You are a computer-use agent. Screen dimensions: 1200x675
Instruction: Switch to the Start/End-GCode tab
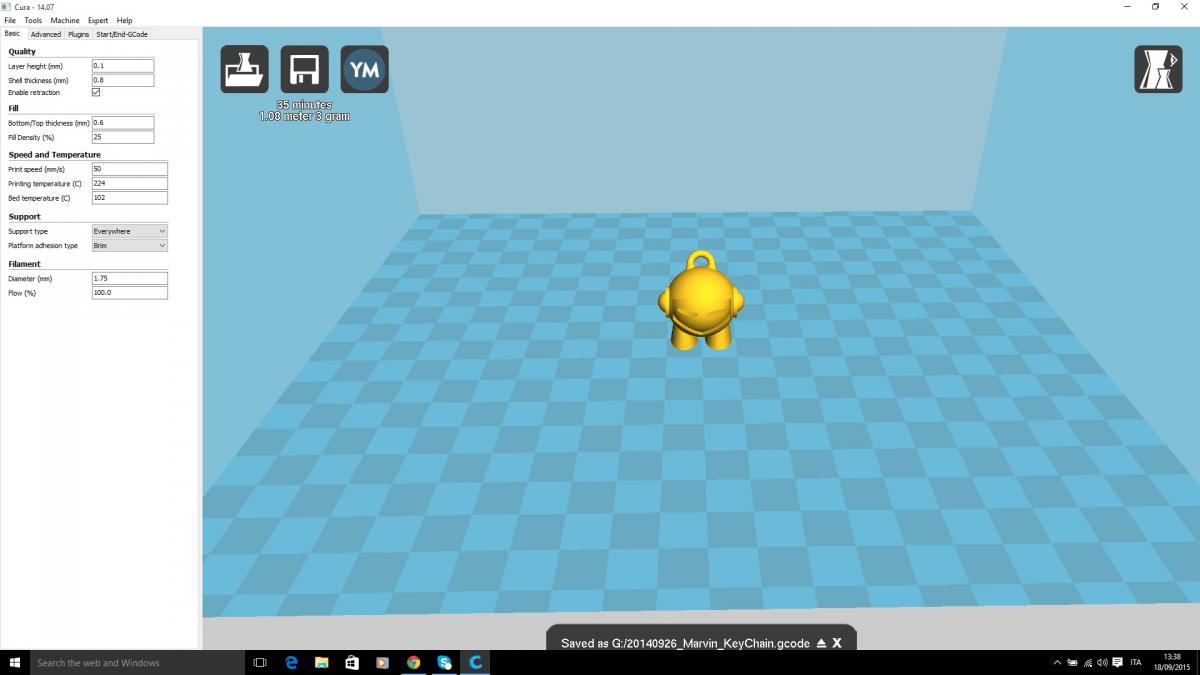click(122, 34)
